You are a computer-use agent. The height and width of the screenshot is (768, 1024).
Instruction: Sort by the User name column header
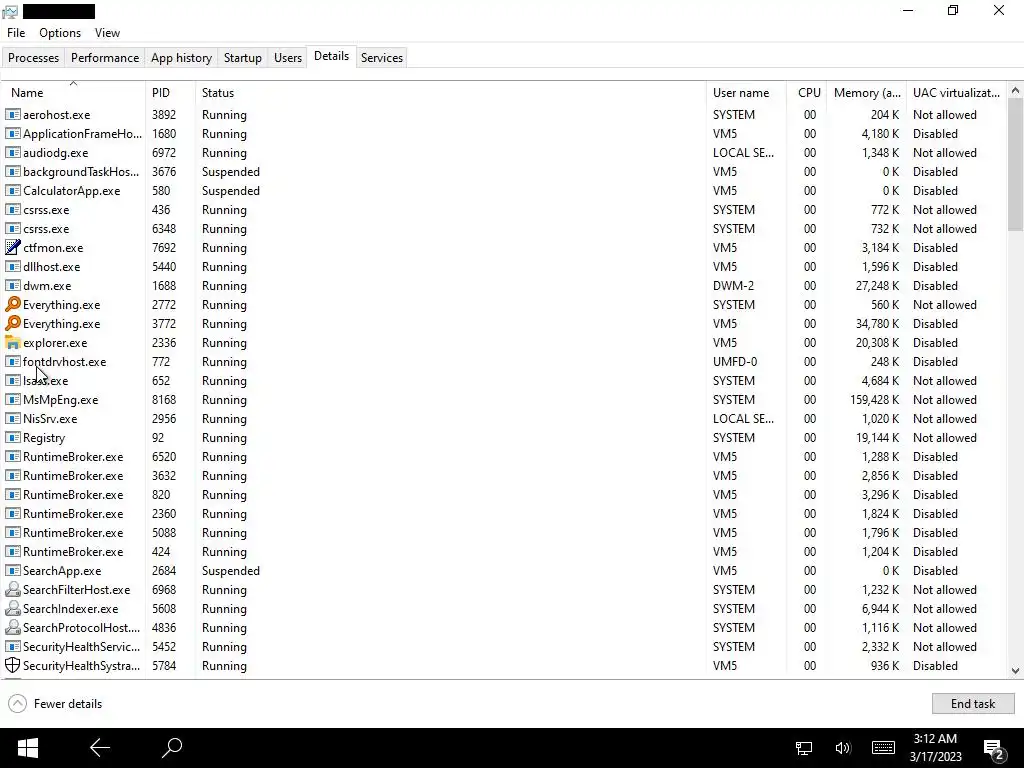746,93
